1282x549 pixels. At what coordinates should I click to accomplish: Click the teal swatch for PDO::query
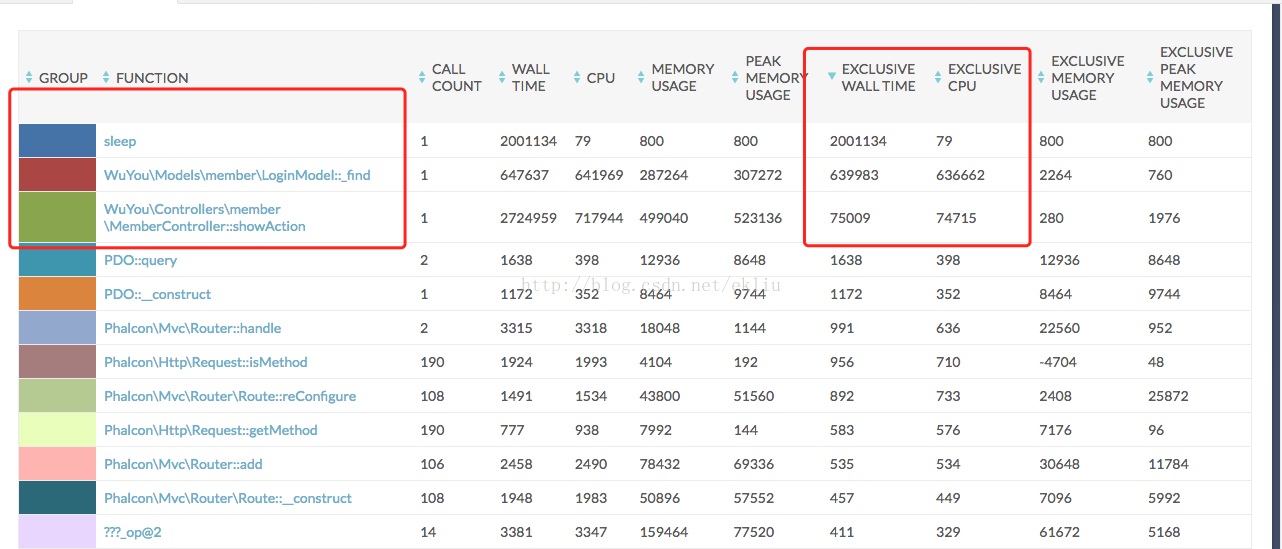pyautogui.click(x=57, y=260)
